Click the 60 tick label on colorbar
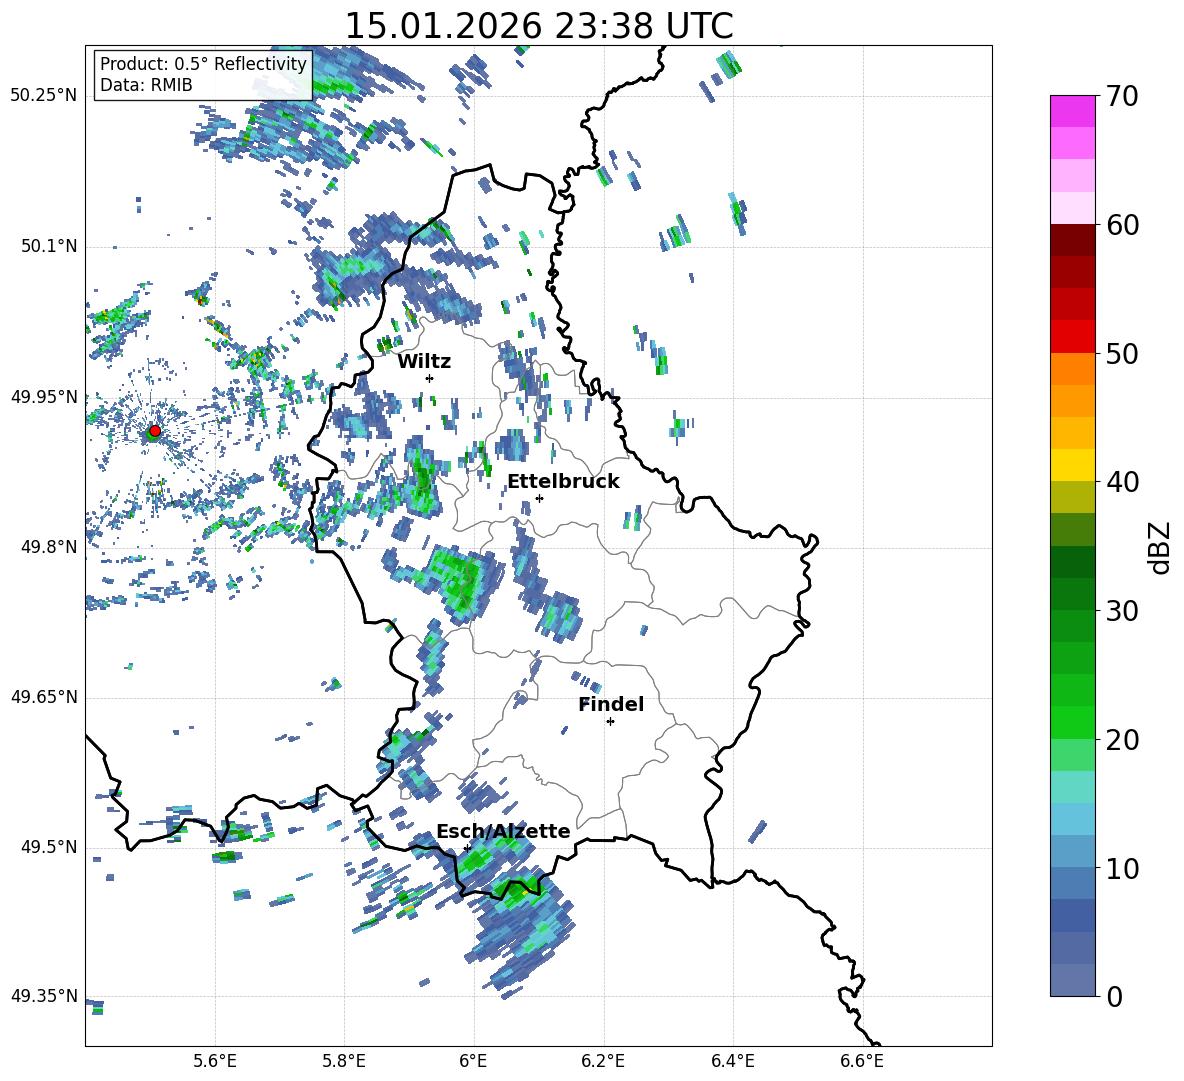This screenshot has width=1184, height=1081. click(1122, 225)
